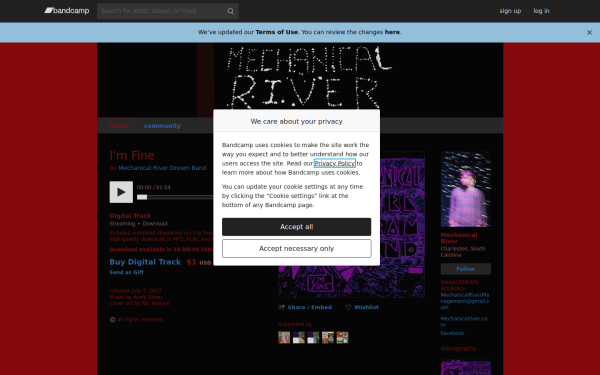The width and height of the screenshot is (600, 375).
Task: Click the Share arrow icon
Action: [282, 307]
